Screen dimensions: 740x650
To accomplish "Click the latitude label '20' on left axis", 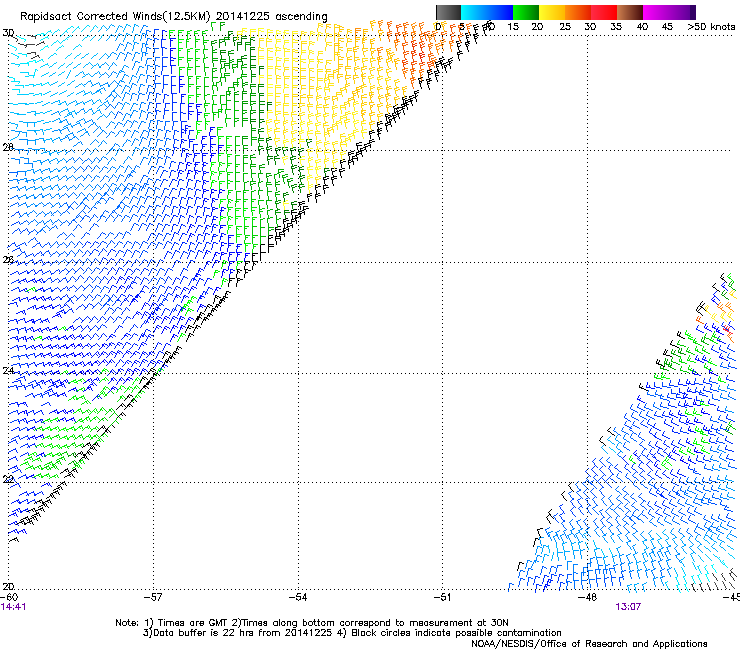I will click(8, 587).
